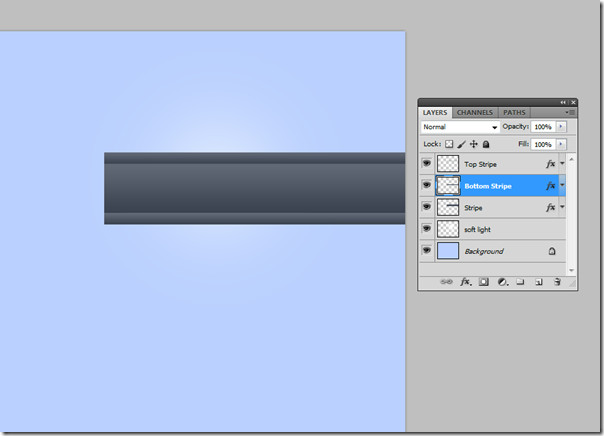The height and width of the screenshot is (436, 604).
Task: Close the Layers panel
Action: click(573, 102)
